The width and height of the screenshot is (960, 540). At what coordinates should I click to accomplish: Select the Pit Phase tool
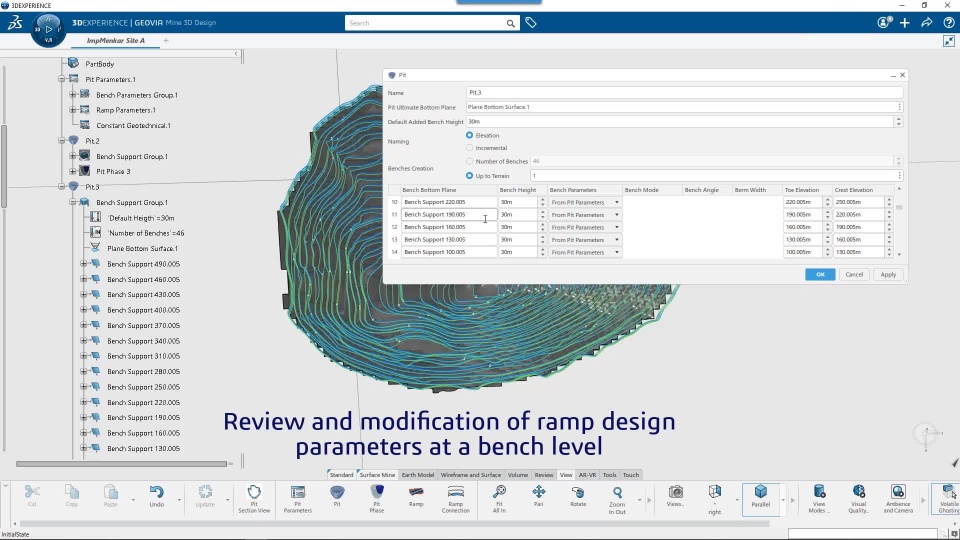click(377, 498)
